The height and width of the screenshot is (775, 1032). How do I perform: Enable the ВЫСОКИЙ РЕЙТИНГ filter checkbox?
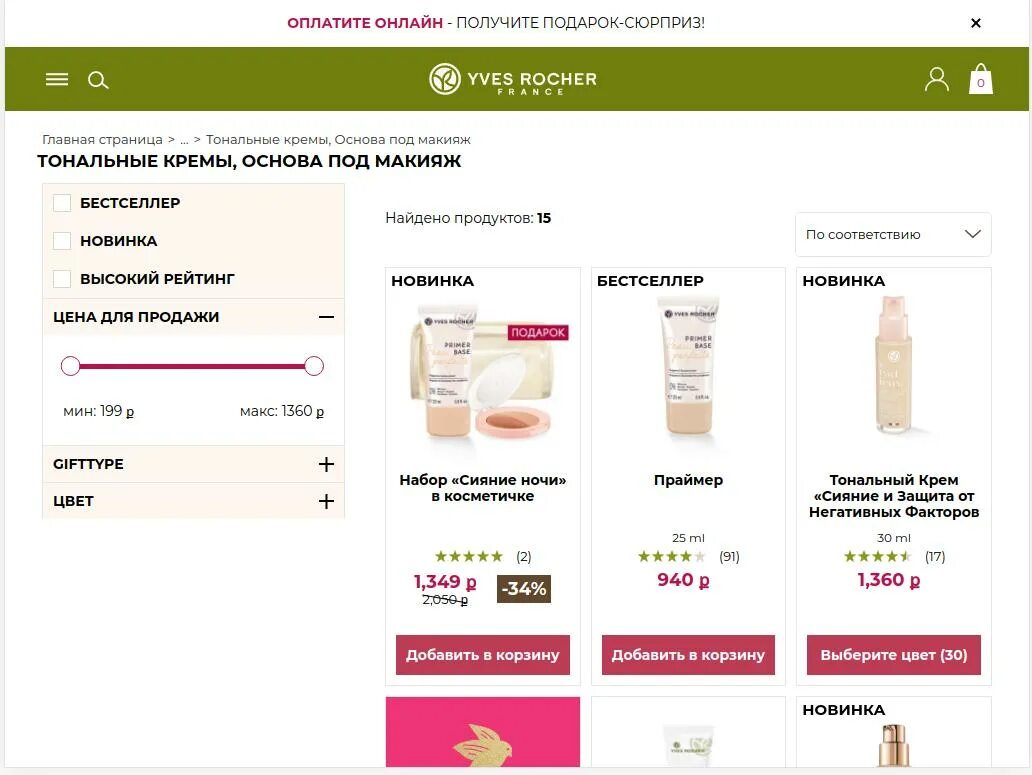[x=62, y=279]
